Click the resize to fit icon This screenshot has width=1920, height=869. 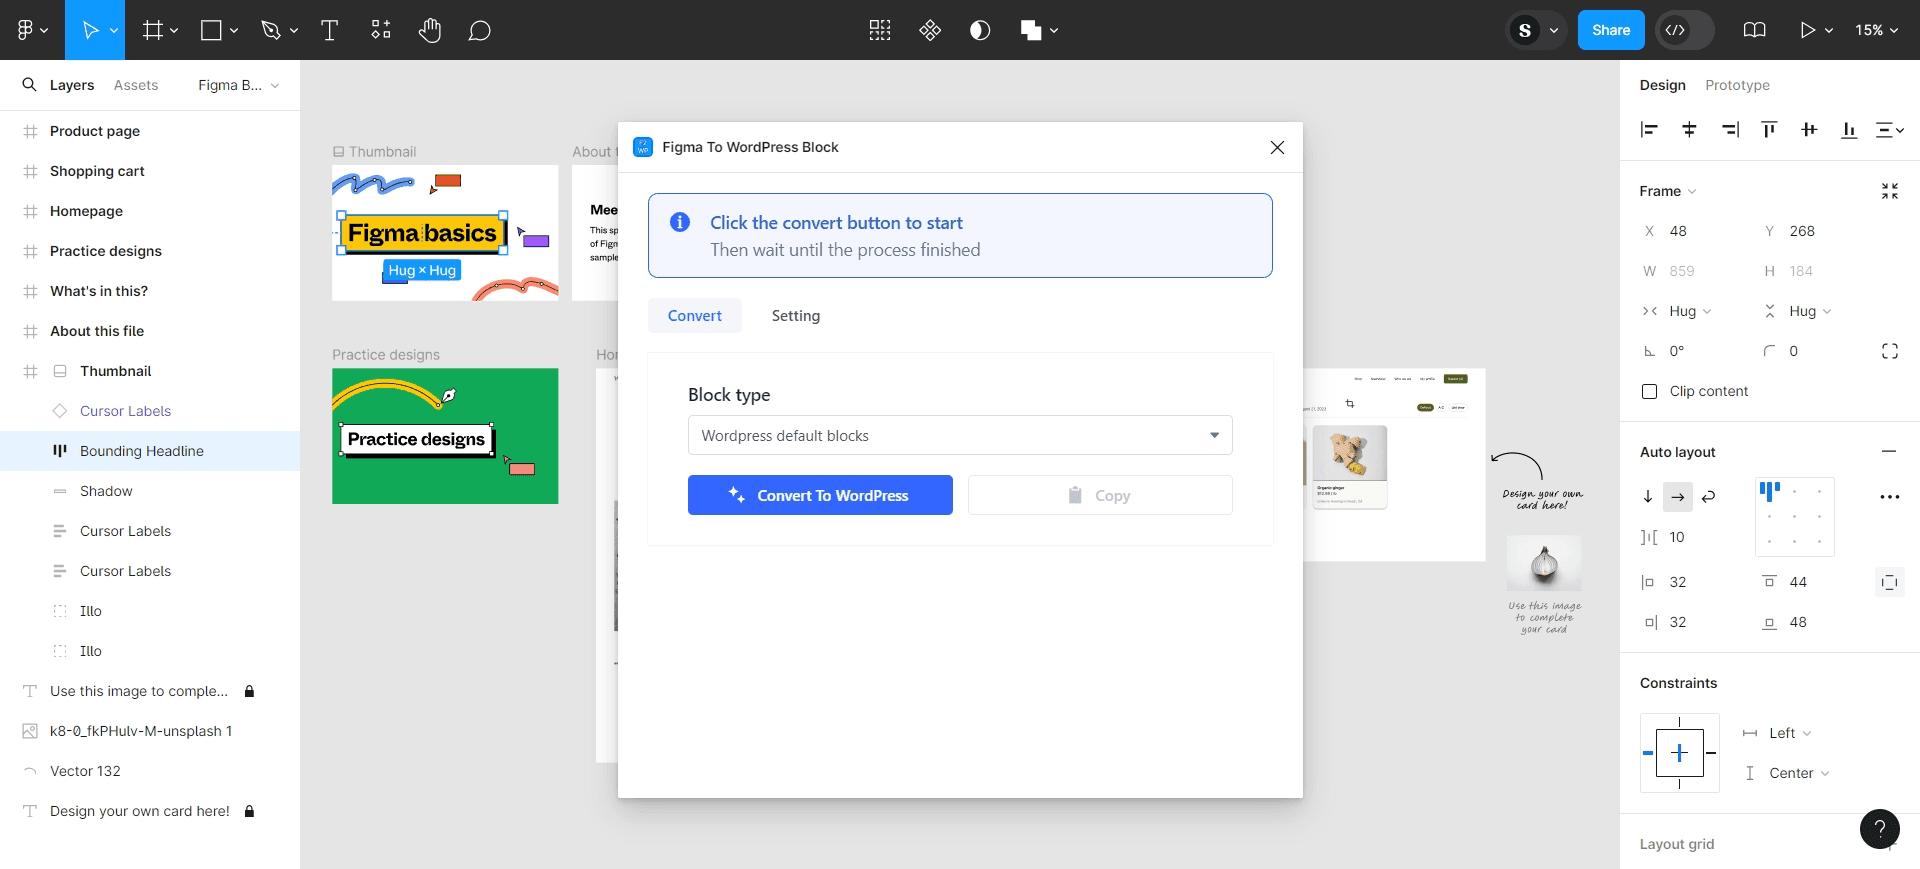pos(1889,191)
